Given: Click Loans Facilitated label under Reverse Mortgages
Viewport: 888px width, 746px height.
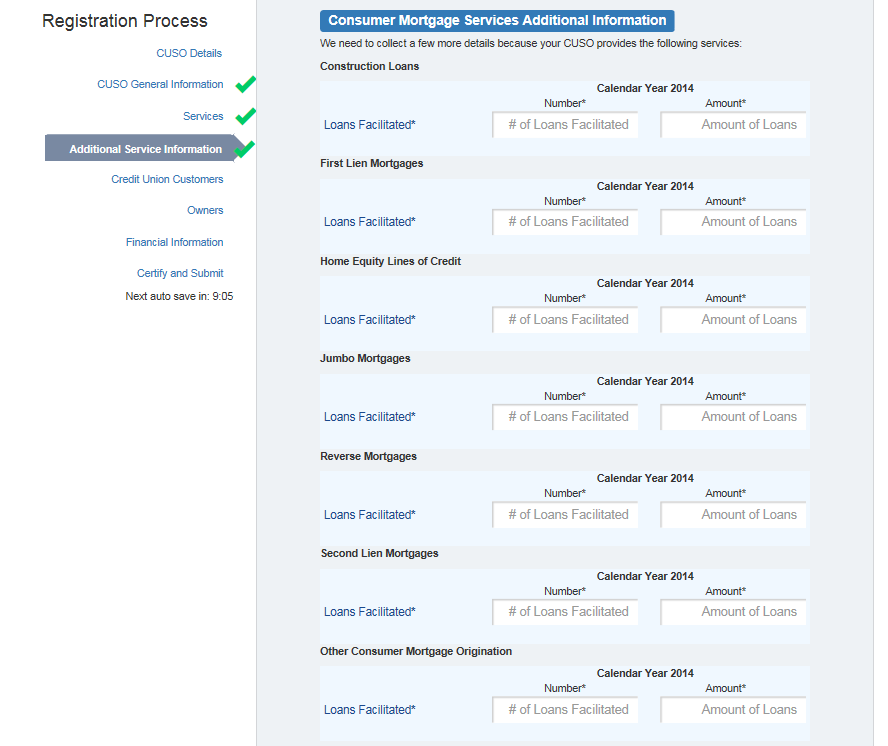Looking at the screenshot, I should [x=369, y=514].
